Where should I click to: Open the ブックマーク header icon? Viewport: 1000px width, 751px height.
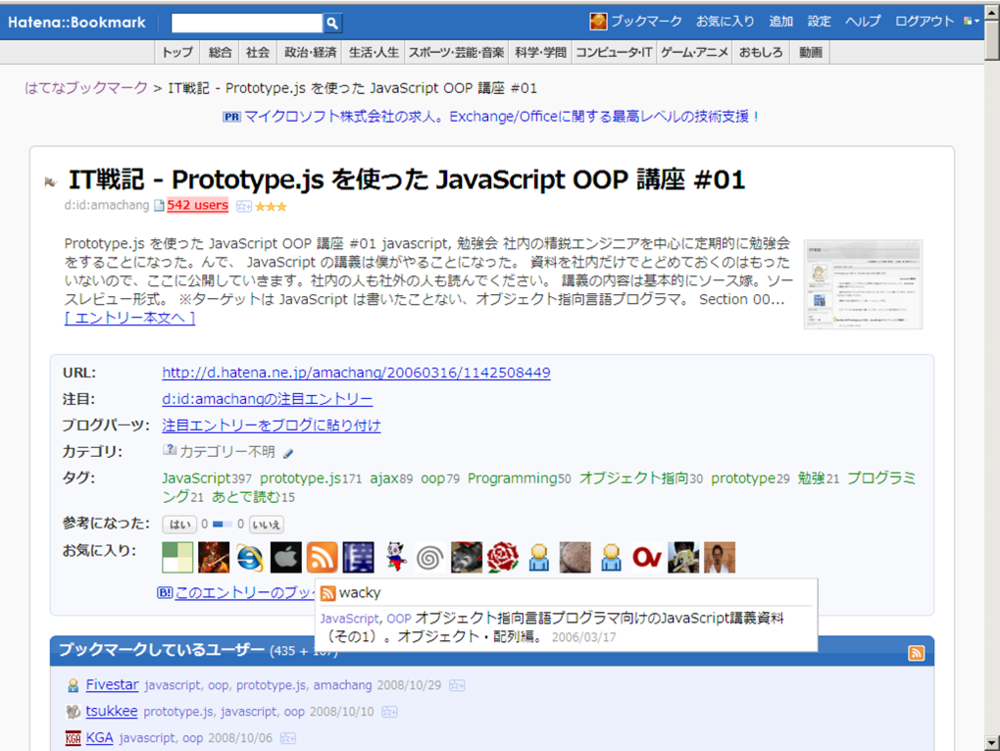point(598,22)
